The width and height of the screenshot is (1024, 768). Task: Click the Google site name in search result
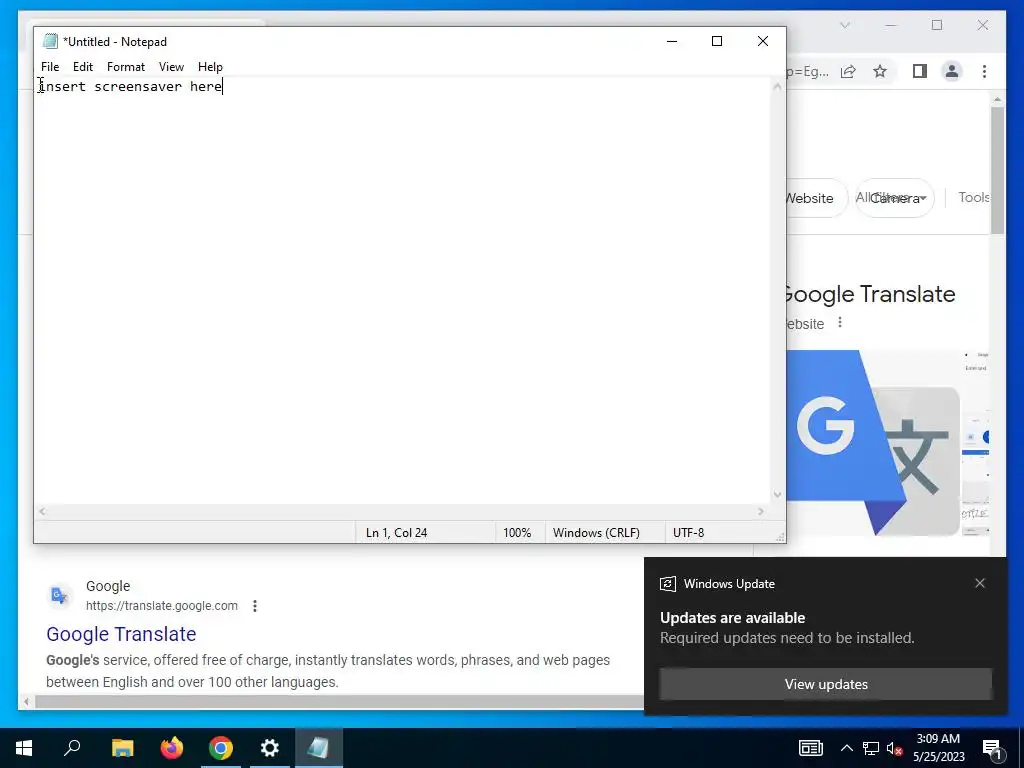[x=108, y=586]
